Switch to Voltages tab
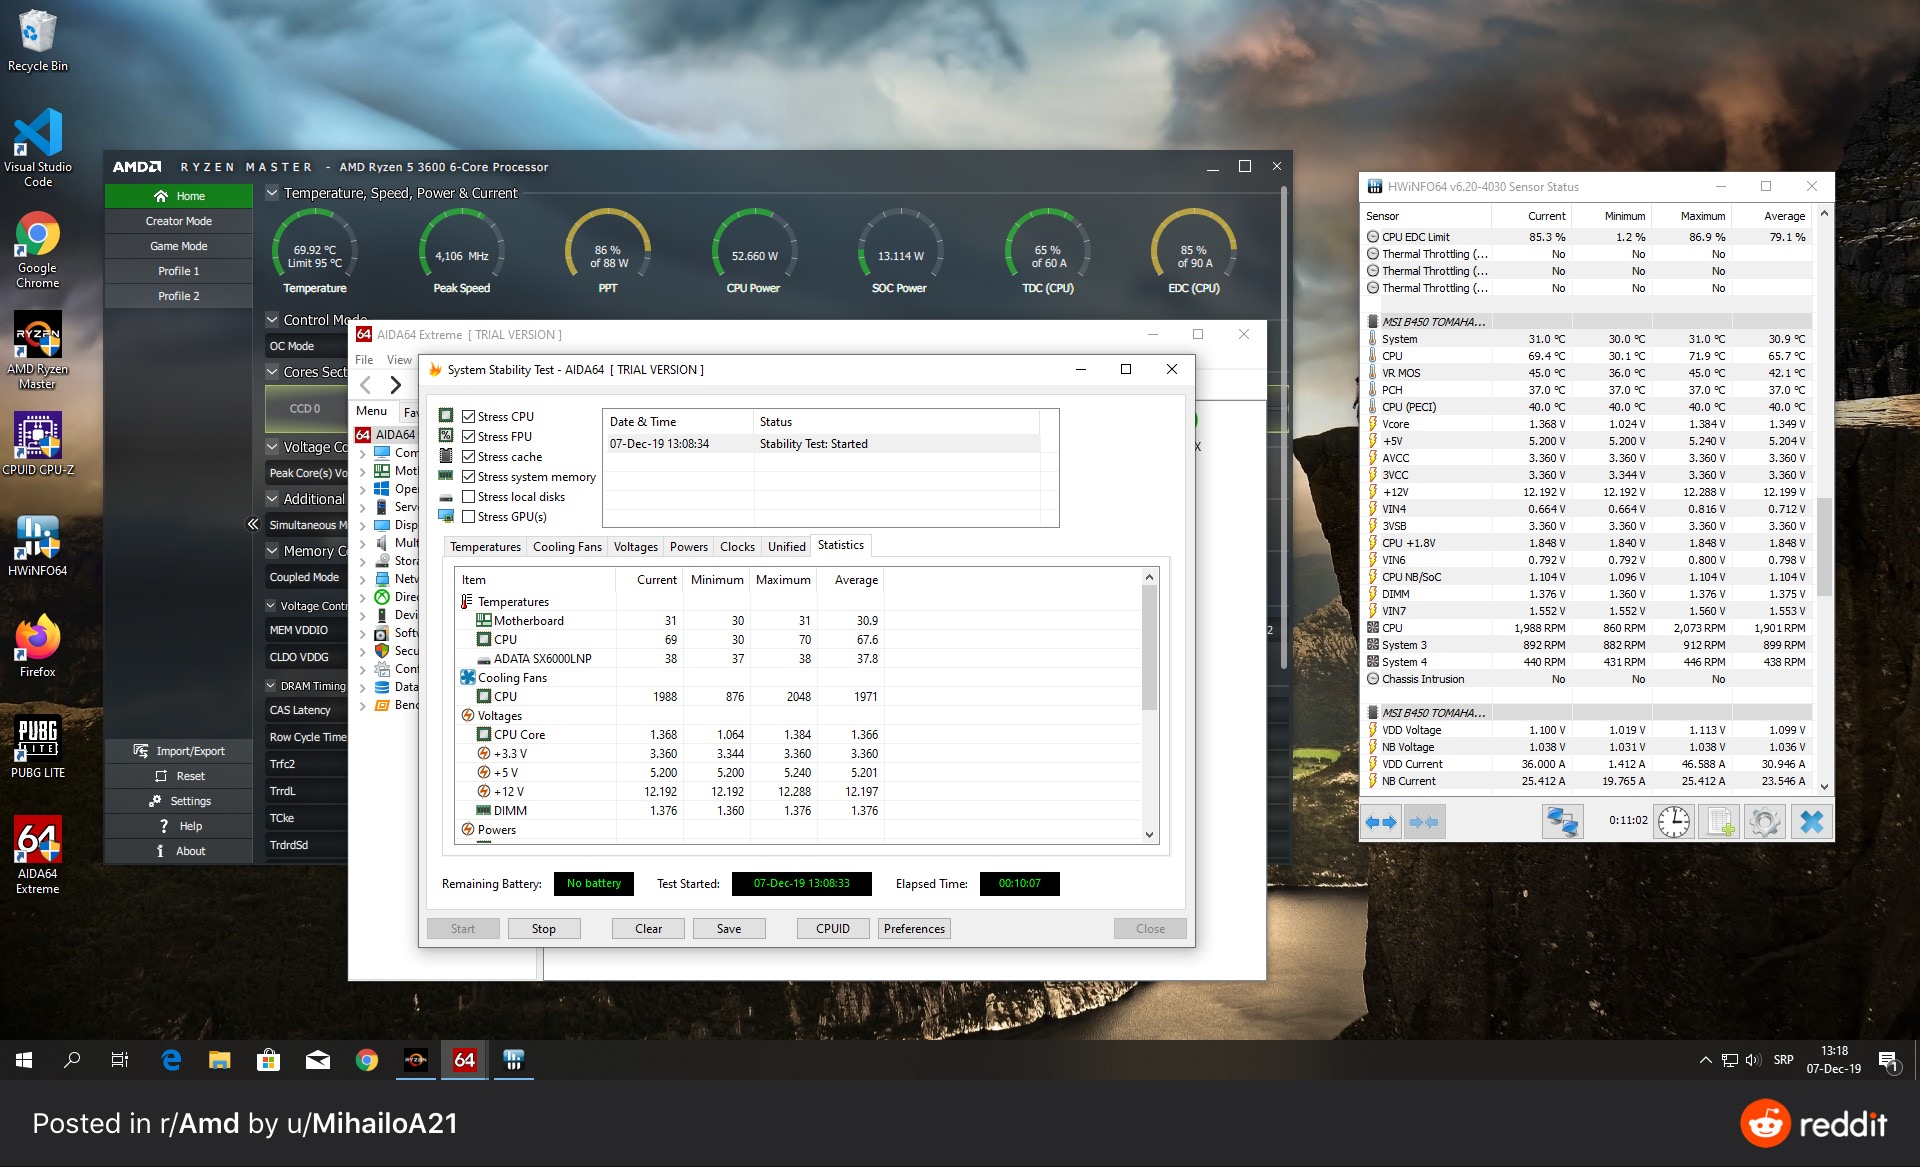The width and height of the screenshot is (1920, 1167). point(635,547)
